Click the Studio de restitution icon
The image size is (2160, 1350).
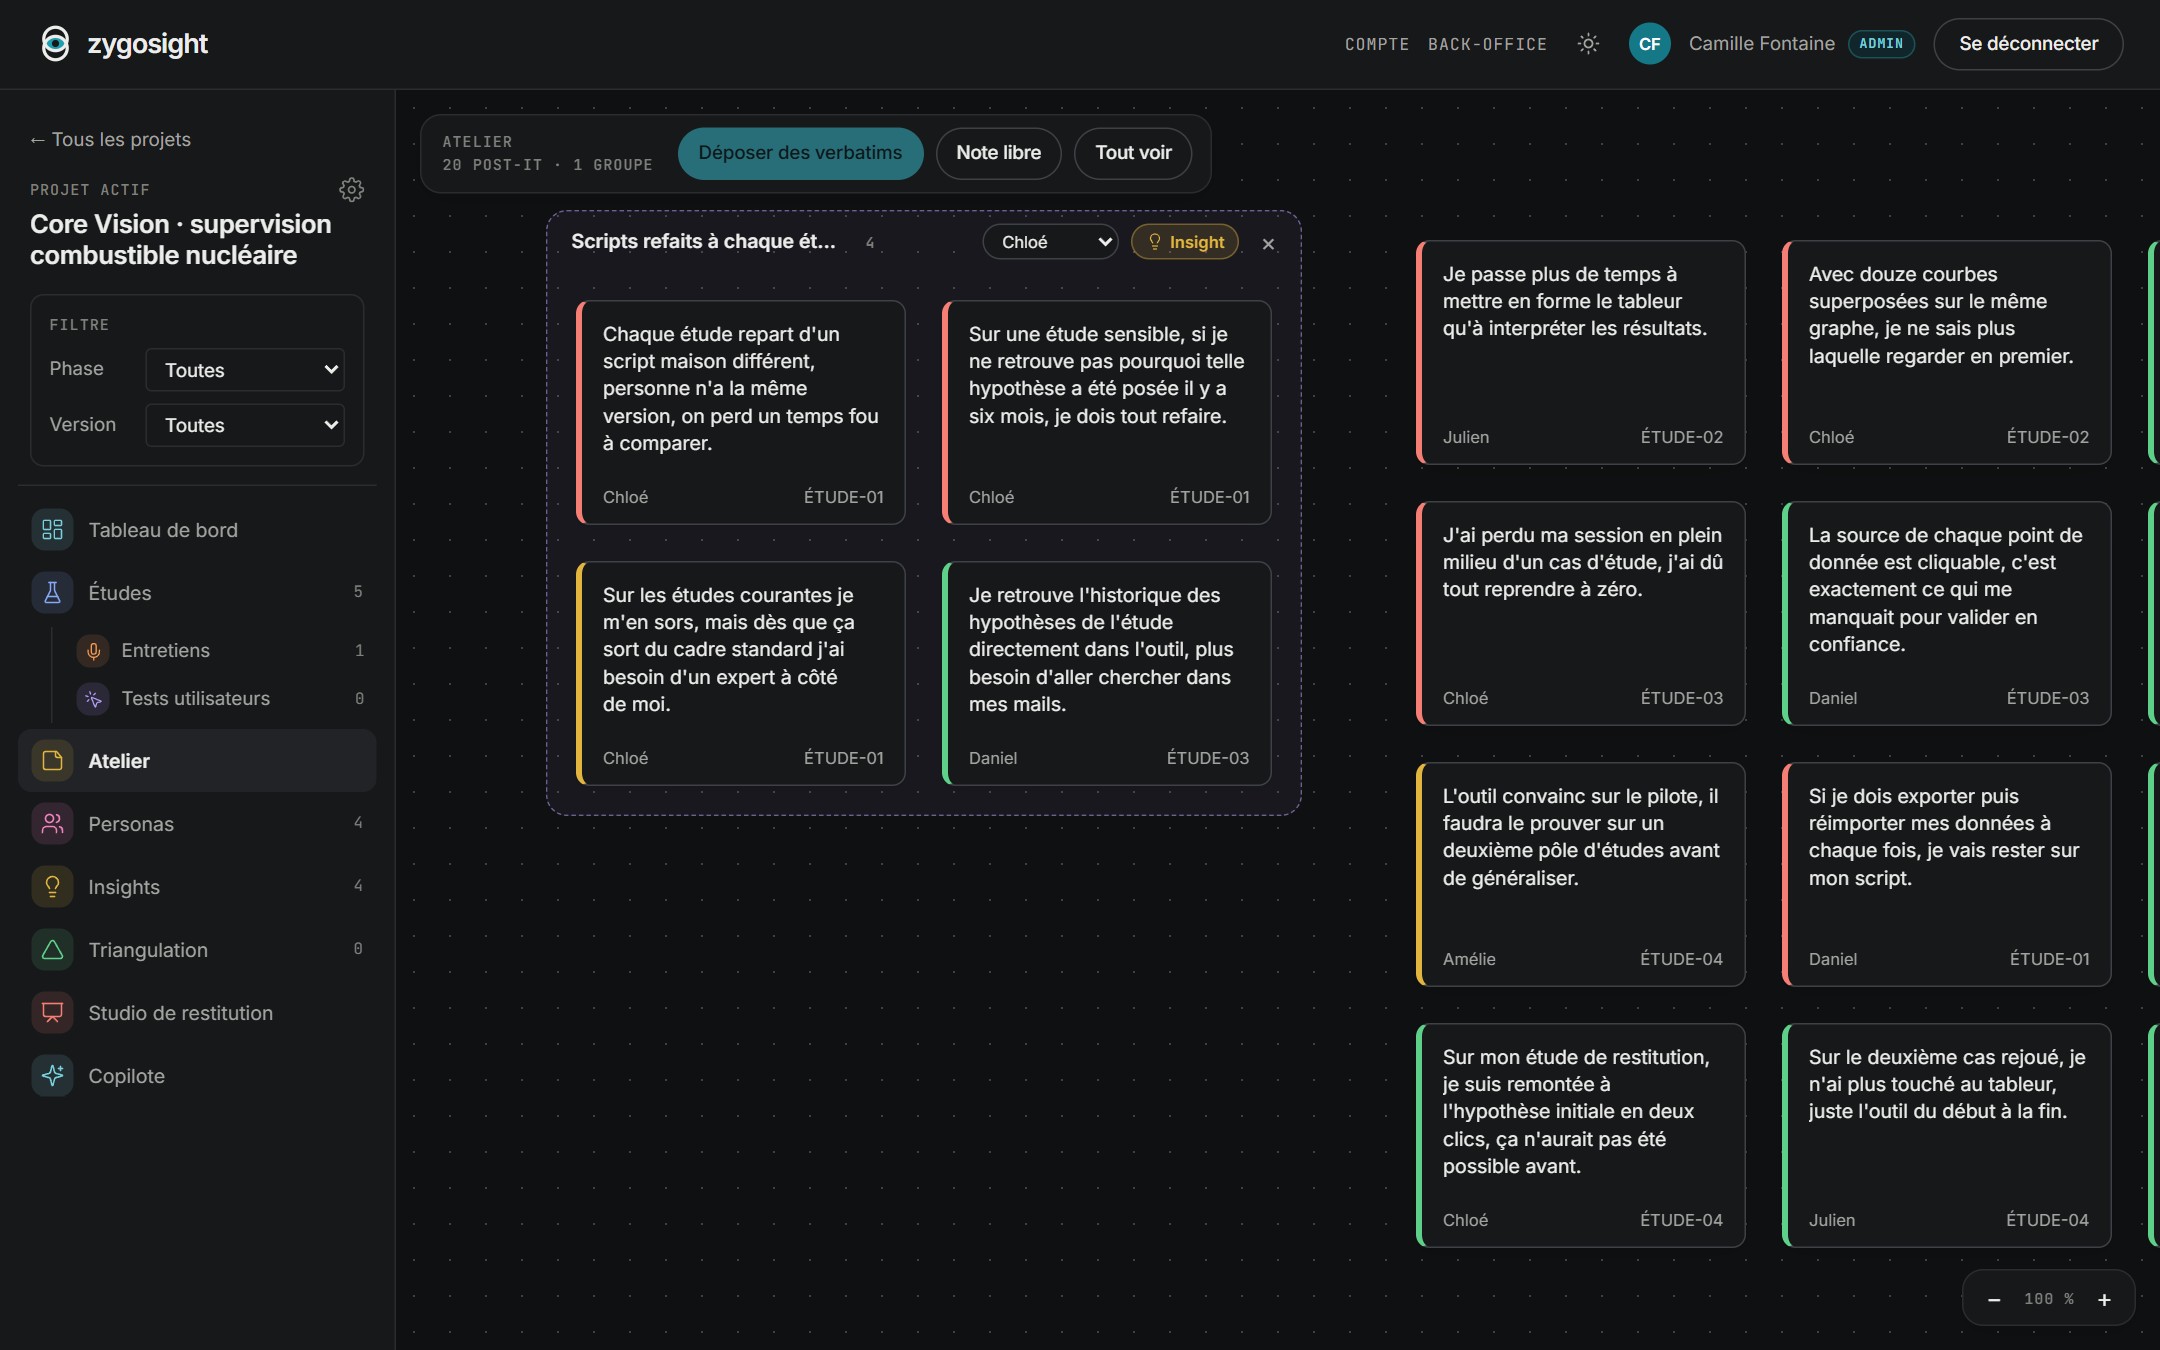52,1013
